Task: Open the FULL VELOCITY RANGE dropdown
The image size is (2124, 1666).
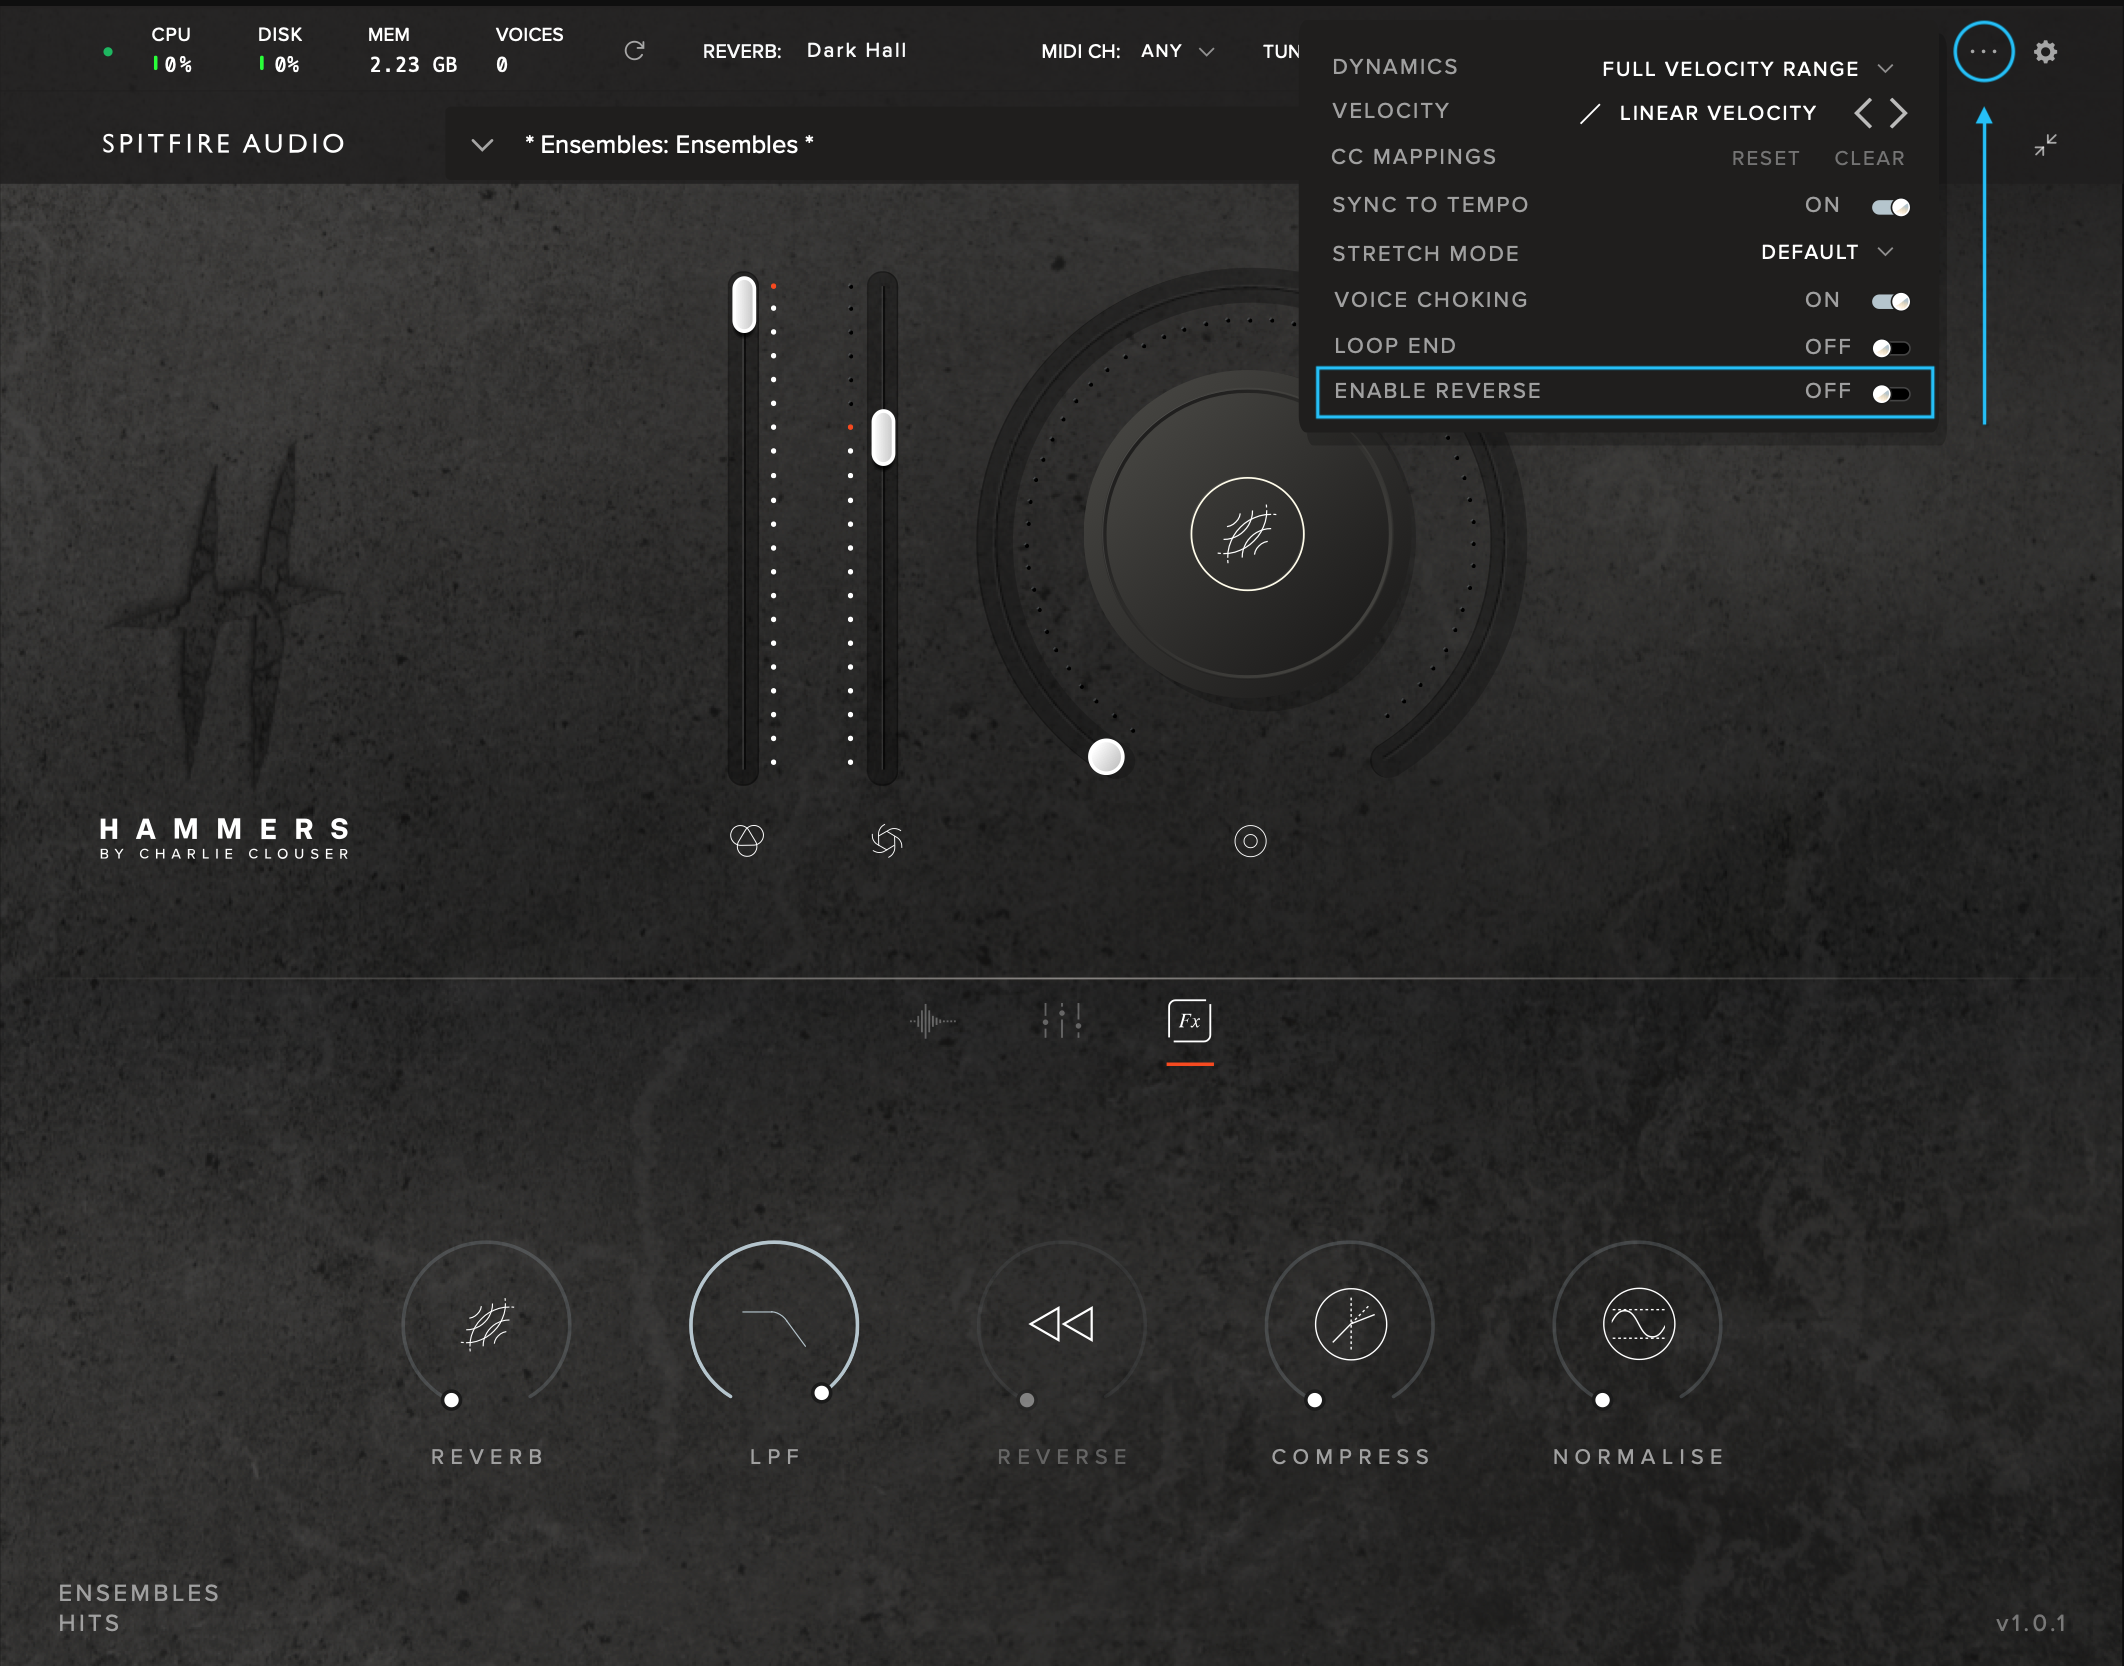Action: pos(1746,69)
